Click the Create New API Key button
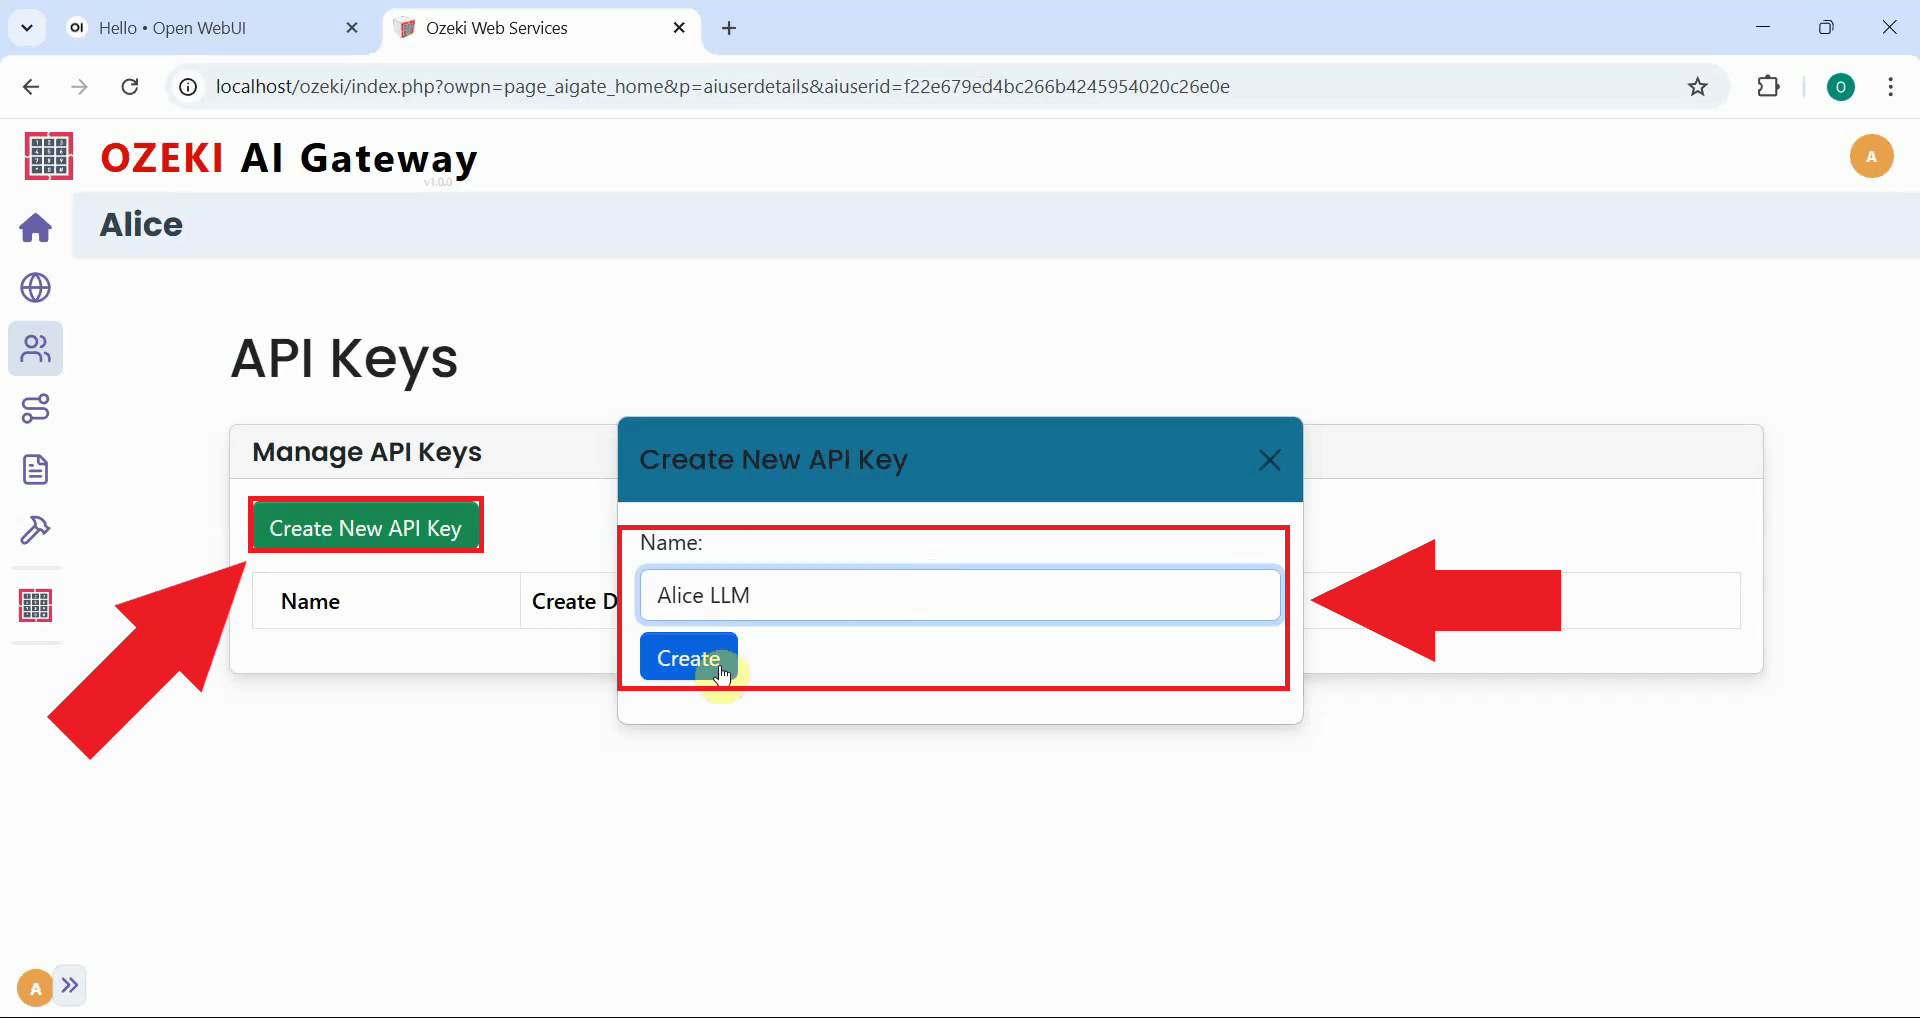Viewport: 1920px width, 1018px height. click(x=366, y=526)
